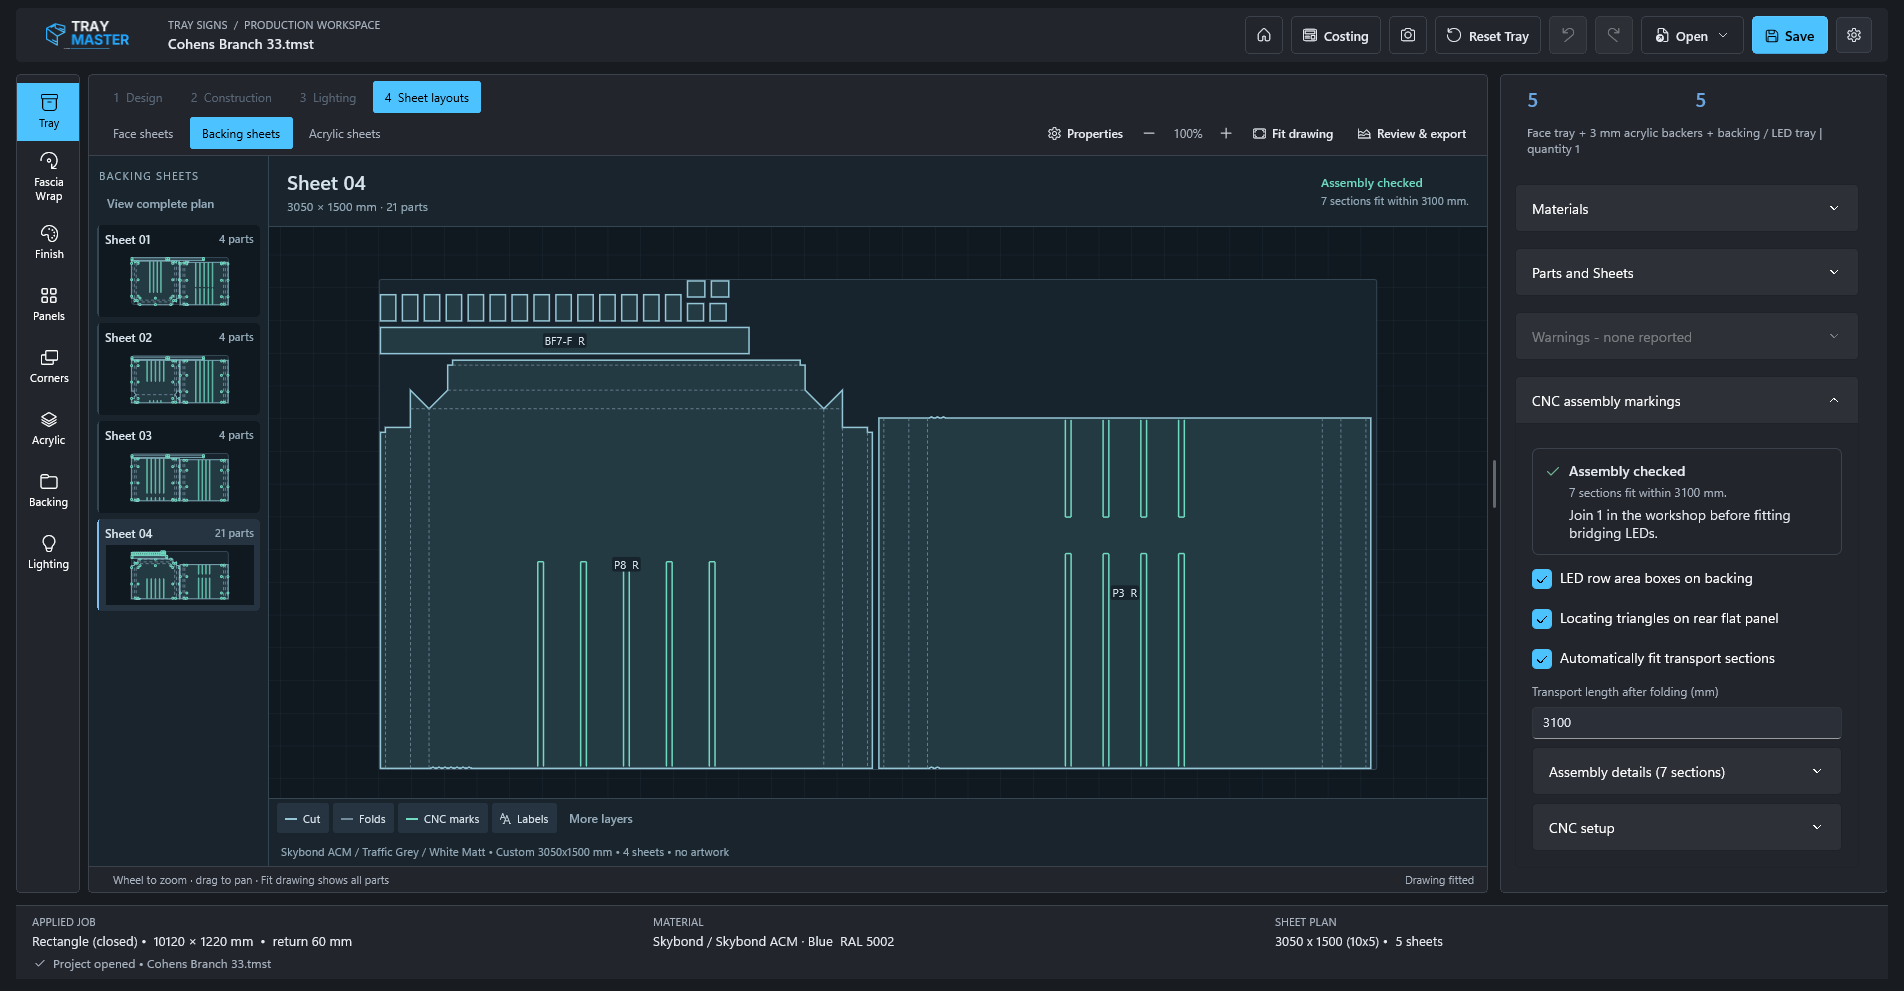The image size is (1904, 991).
Task: Zoom in with the plus icon
Action: (x=1226, y=133)
